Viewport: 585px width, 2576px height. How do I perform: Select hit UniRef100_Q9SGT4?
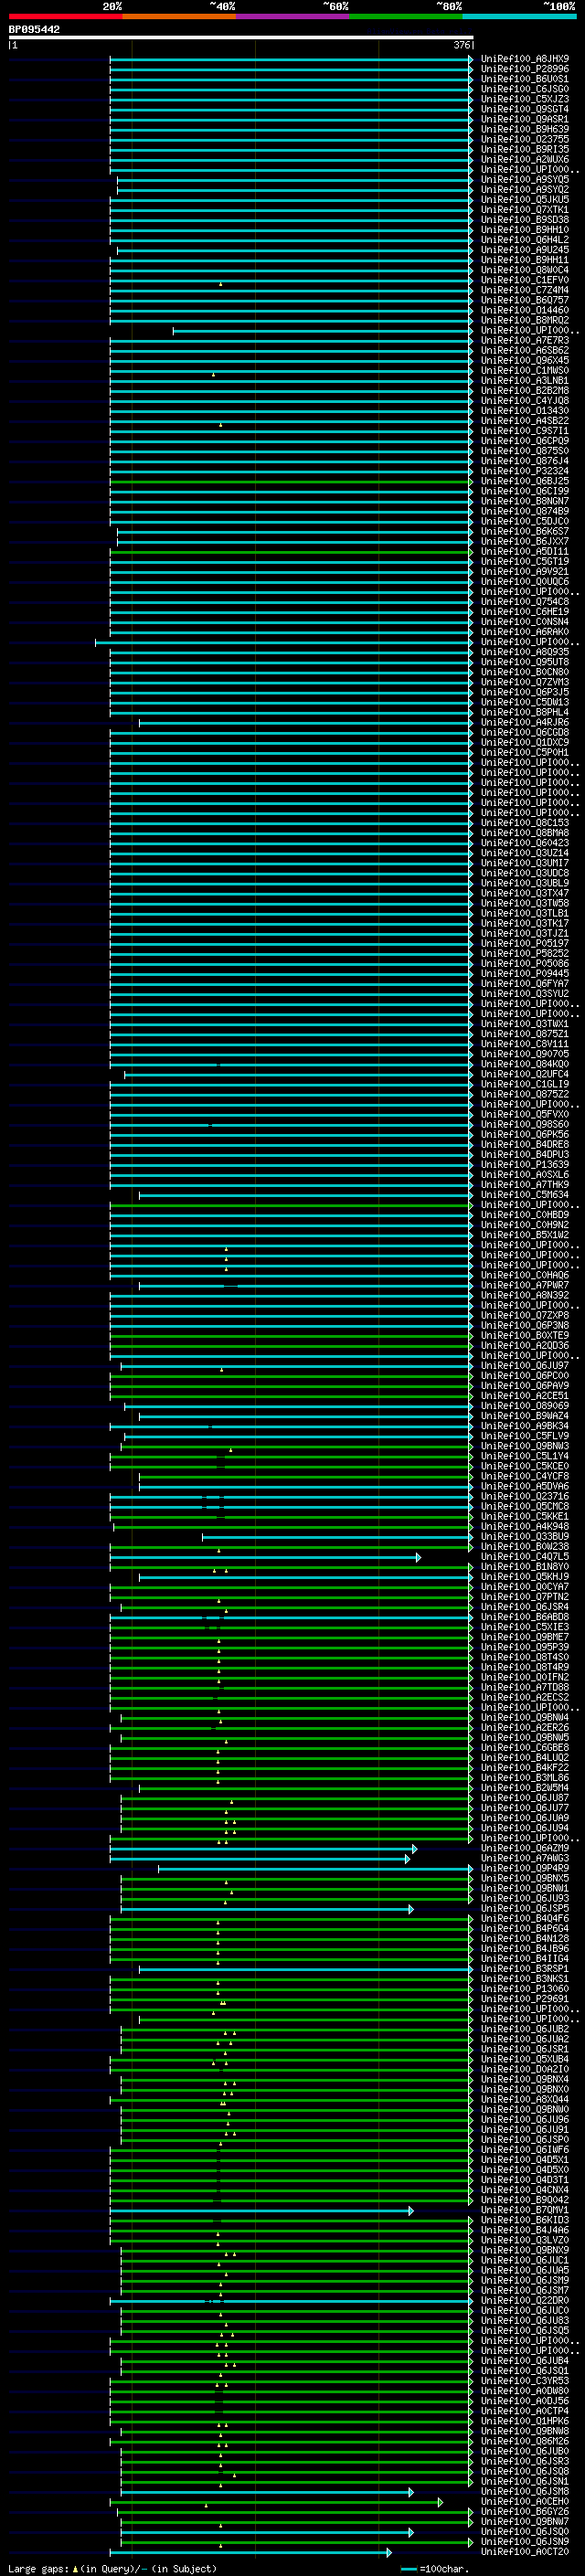click(525, 109)
